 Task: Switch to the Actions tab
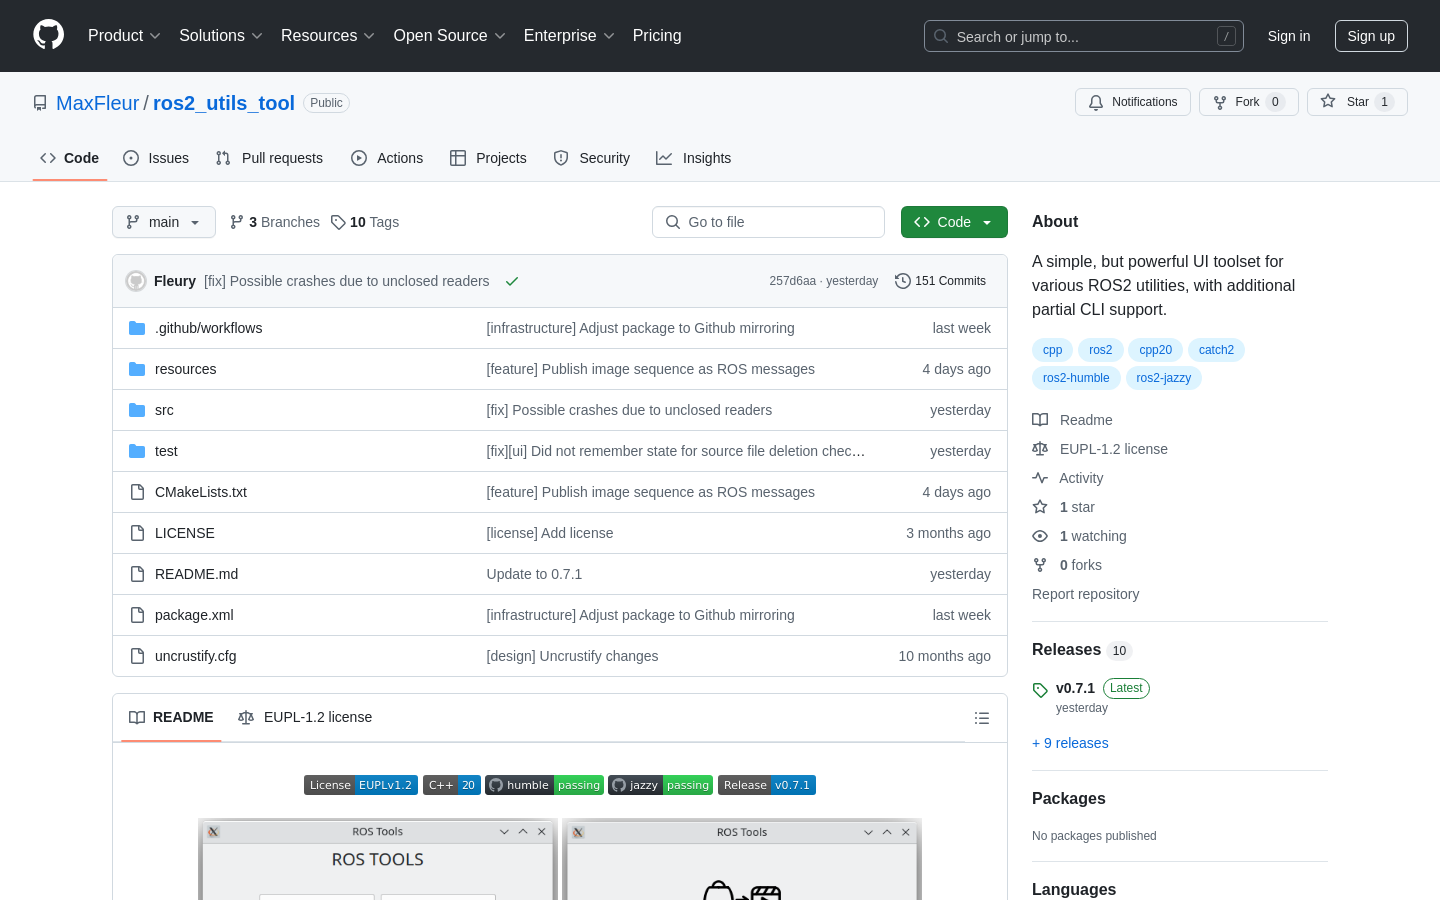click(387, 158)
